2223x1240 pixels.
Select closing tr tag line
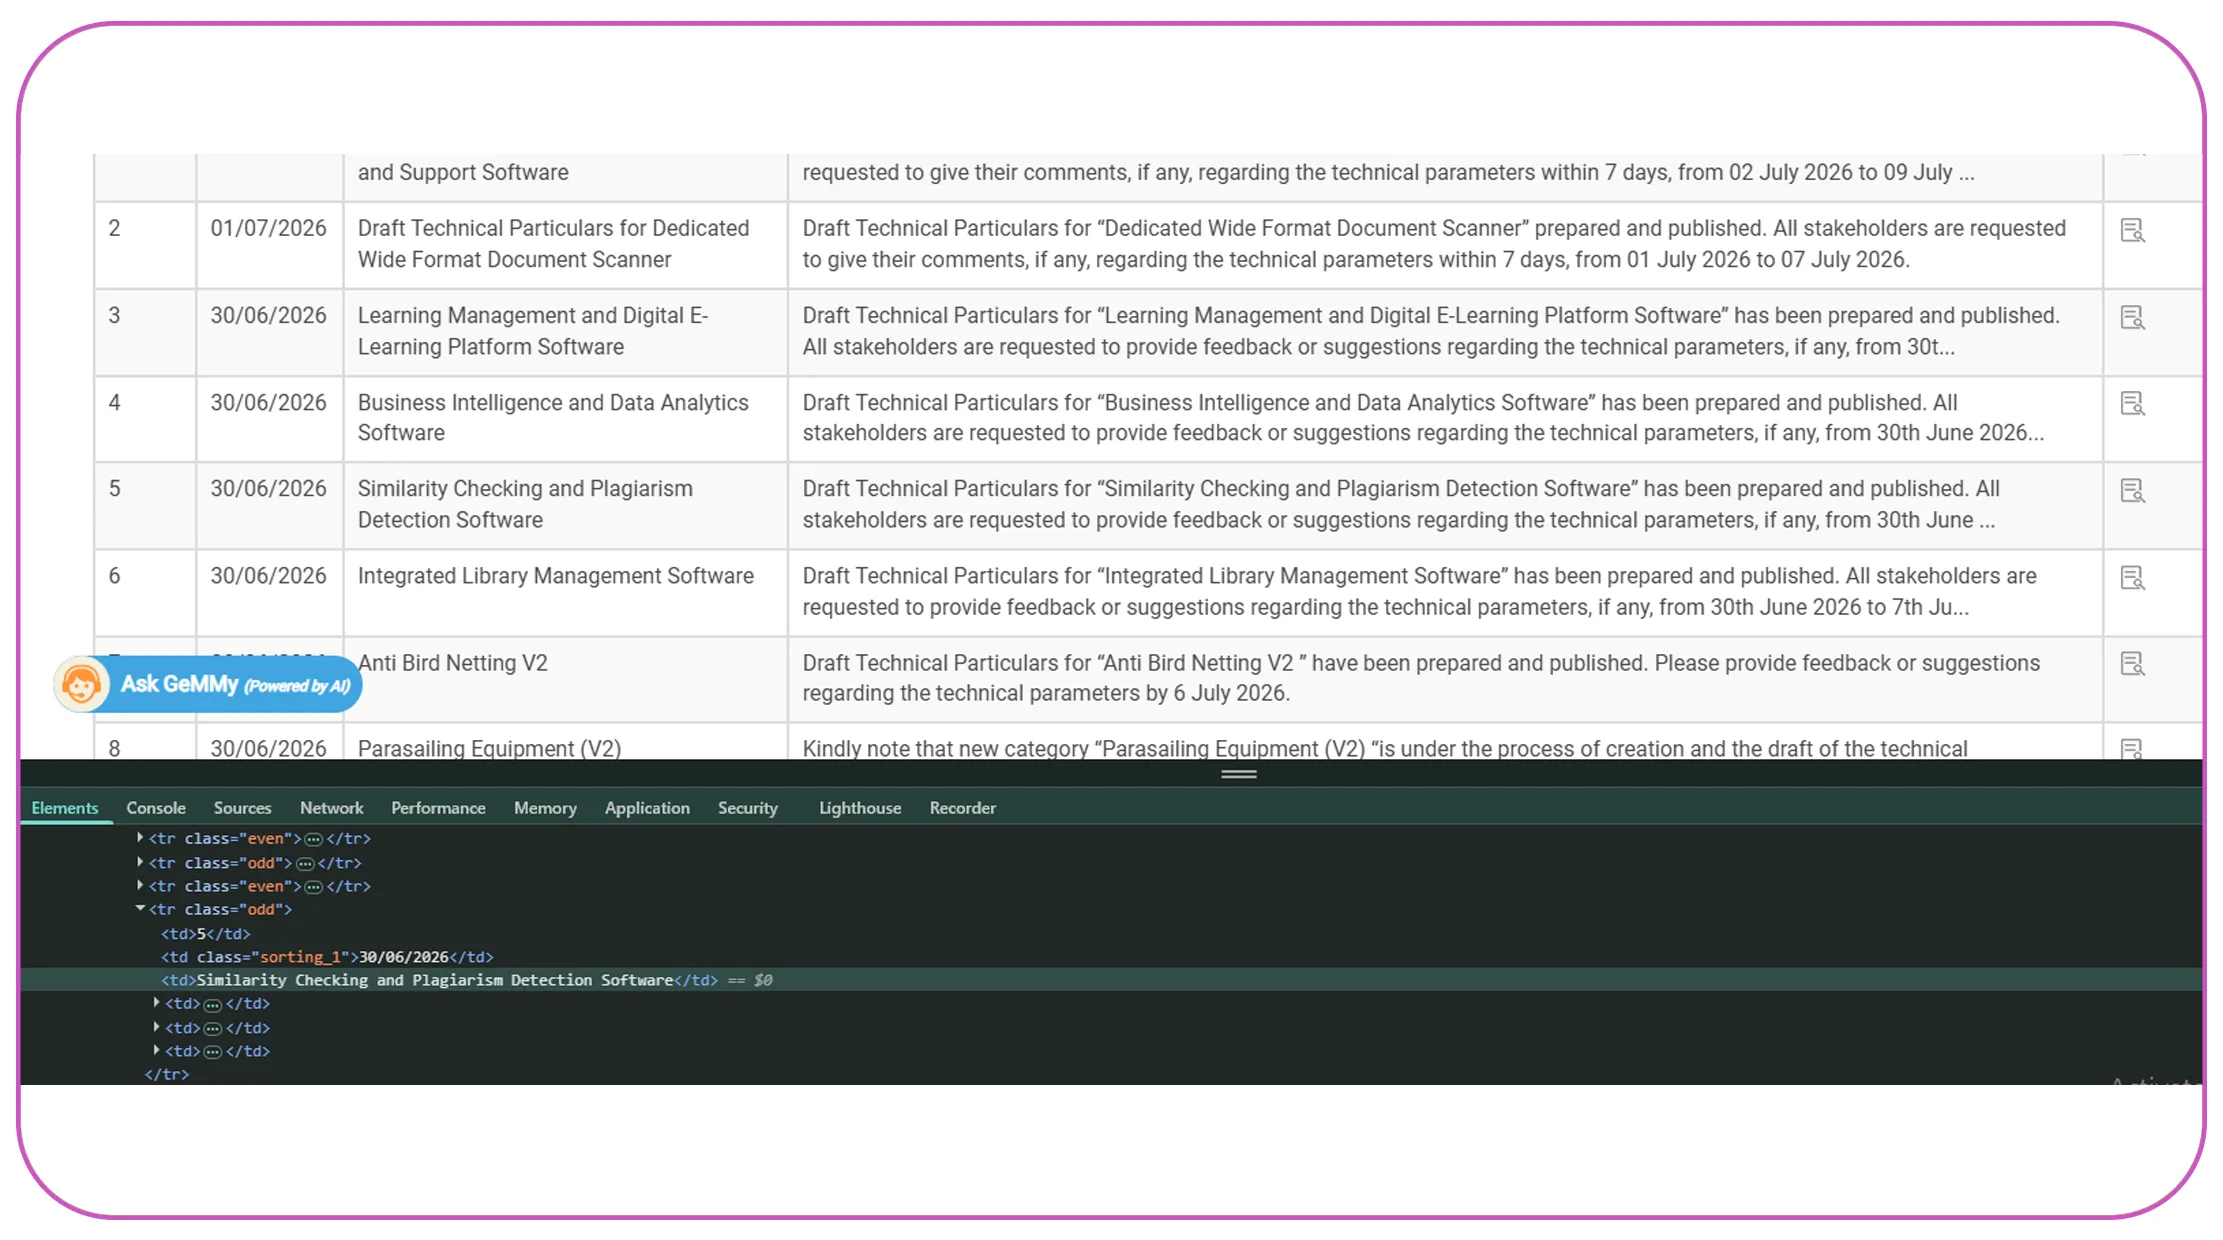point(167,1075)
